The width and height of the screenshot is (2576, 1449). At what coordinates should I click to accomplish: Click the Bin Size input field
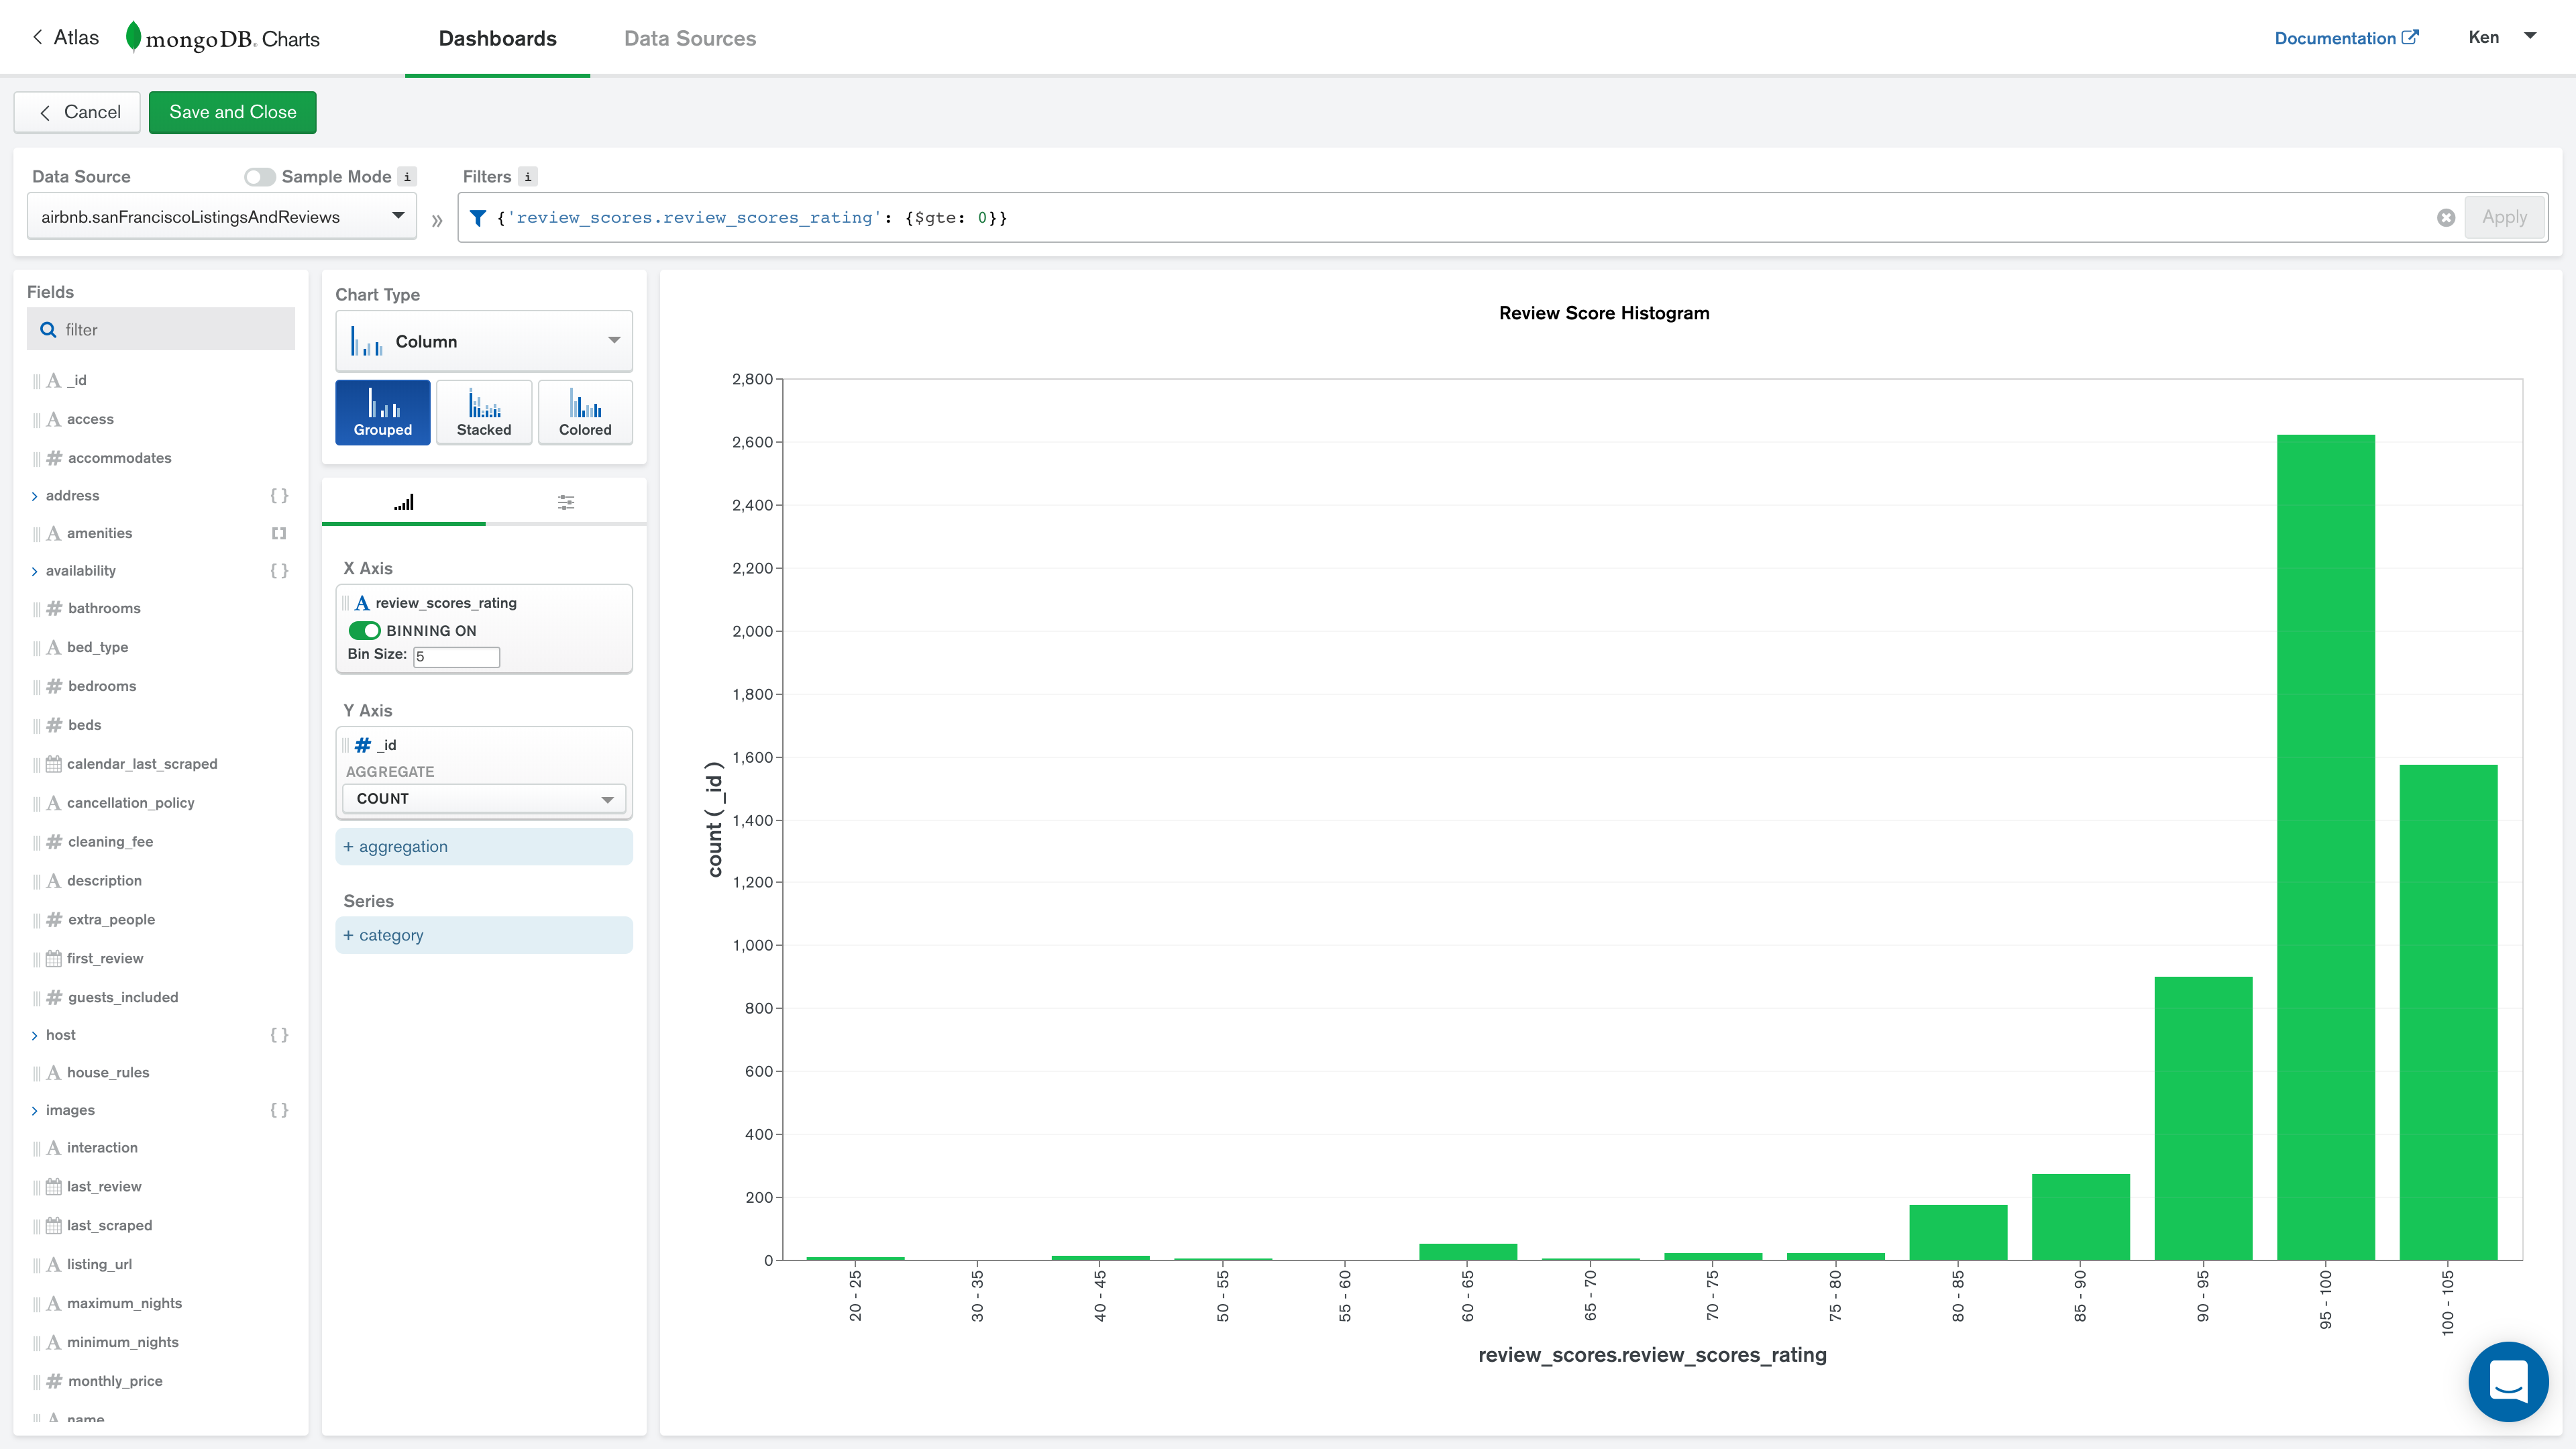457,656
